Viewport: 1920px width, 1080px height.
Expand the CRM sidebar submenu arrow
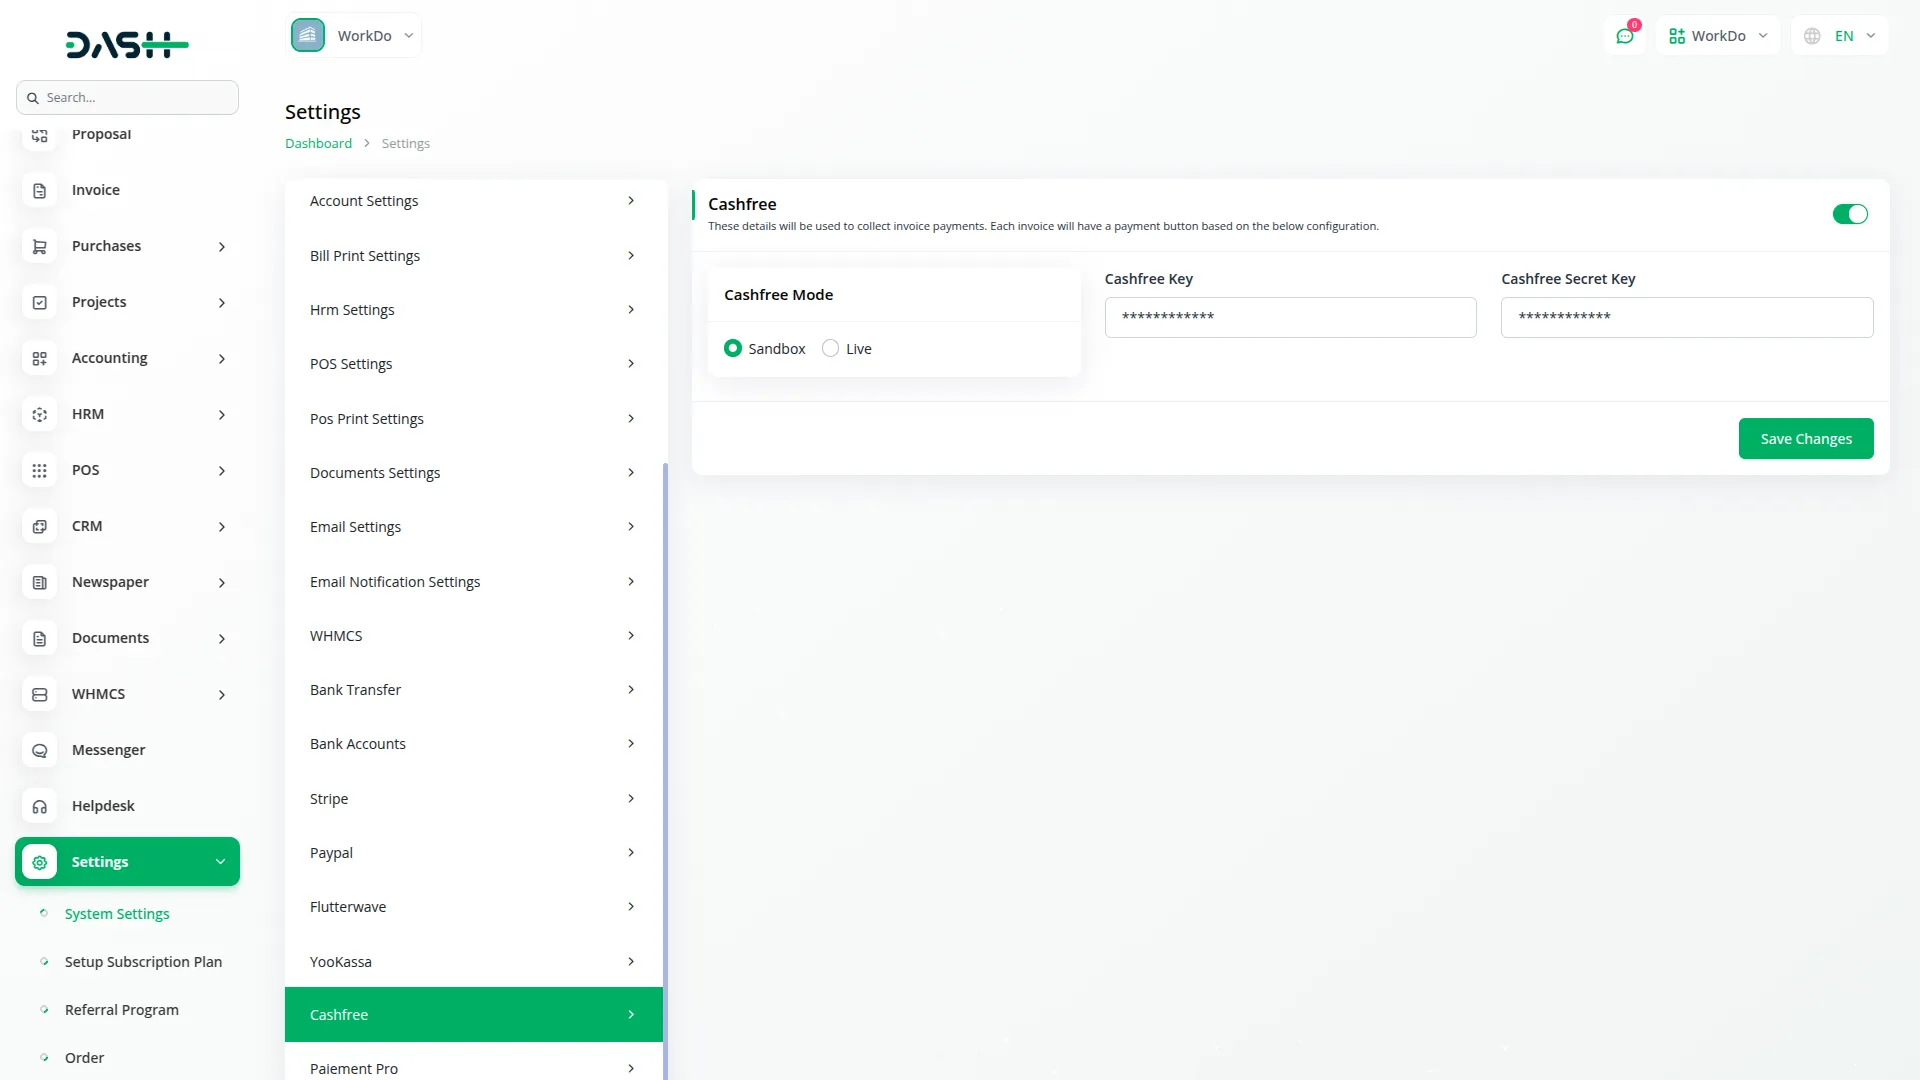[x=222, y=526]
